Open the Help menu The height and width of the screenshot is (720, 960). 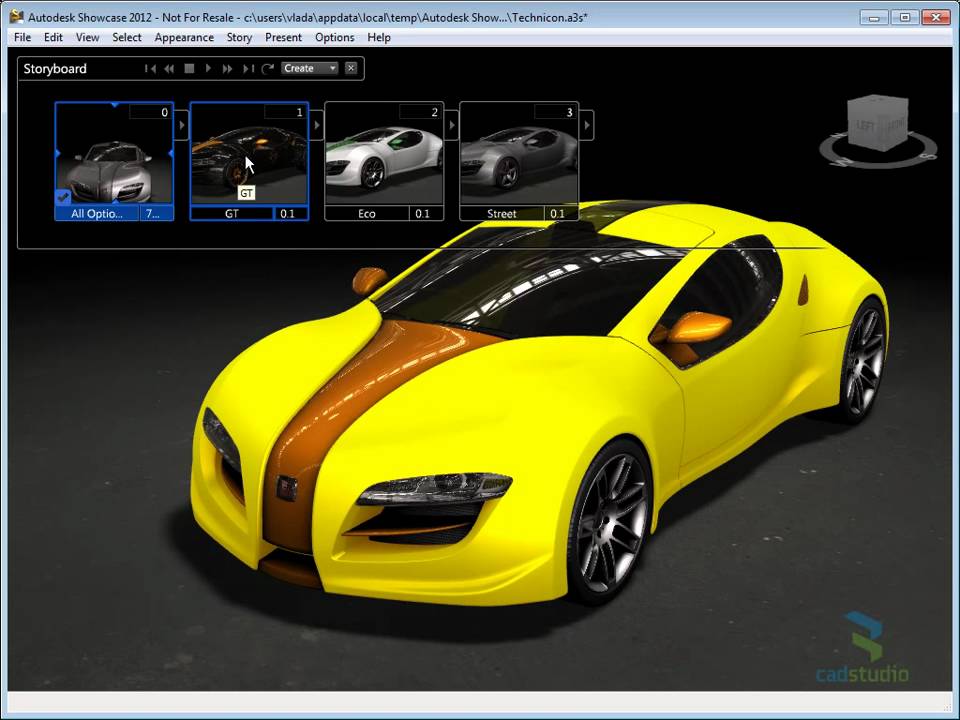[x=379, y=37]
